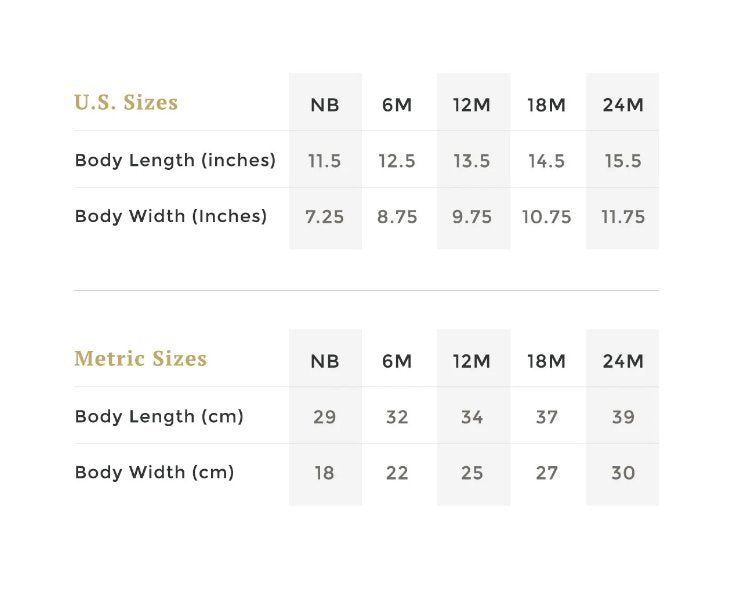
Task: Click the "Body Length (inches)" row label
Action: (x=175, y=160)
